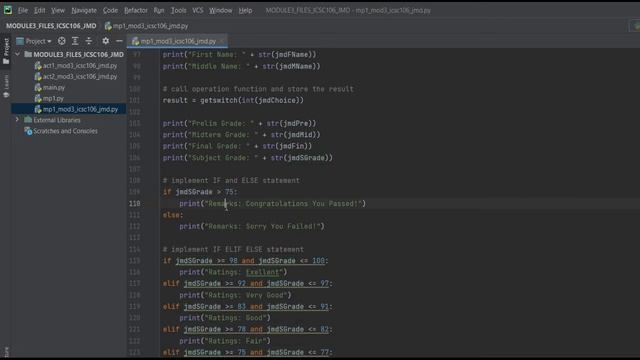This screenshot has width=640, height=360.
Task: Click the 'Ratings: Exellent' print line
Action: (233, 272)
